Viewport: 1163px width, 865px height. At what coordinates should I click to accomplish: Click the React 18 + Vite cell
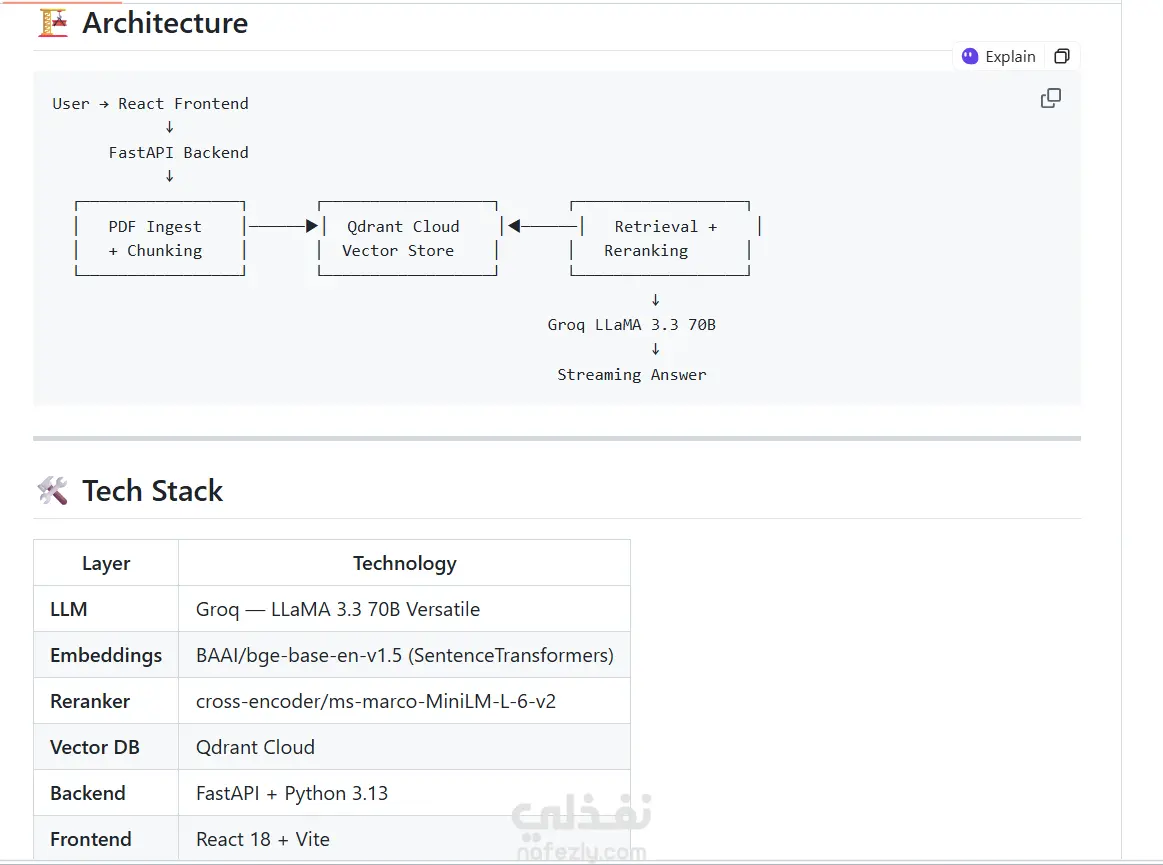pyautogui.click(x=263, y=839)
